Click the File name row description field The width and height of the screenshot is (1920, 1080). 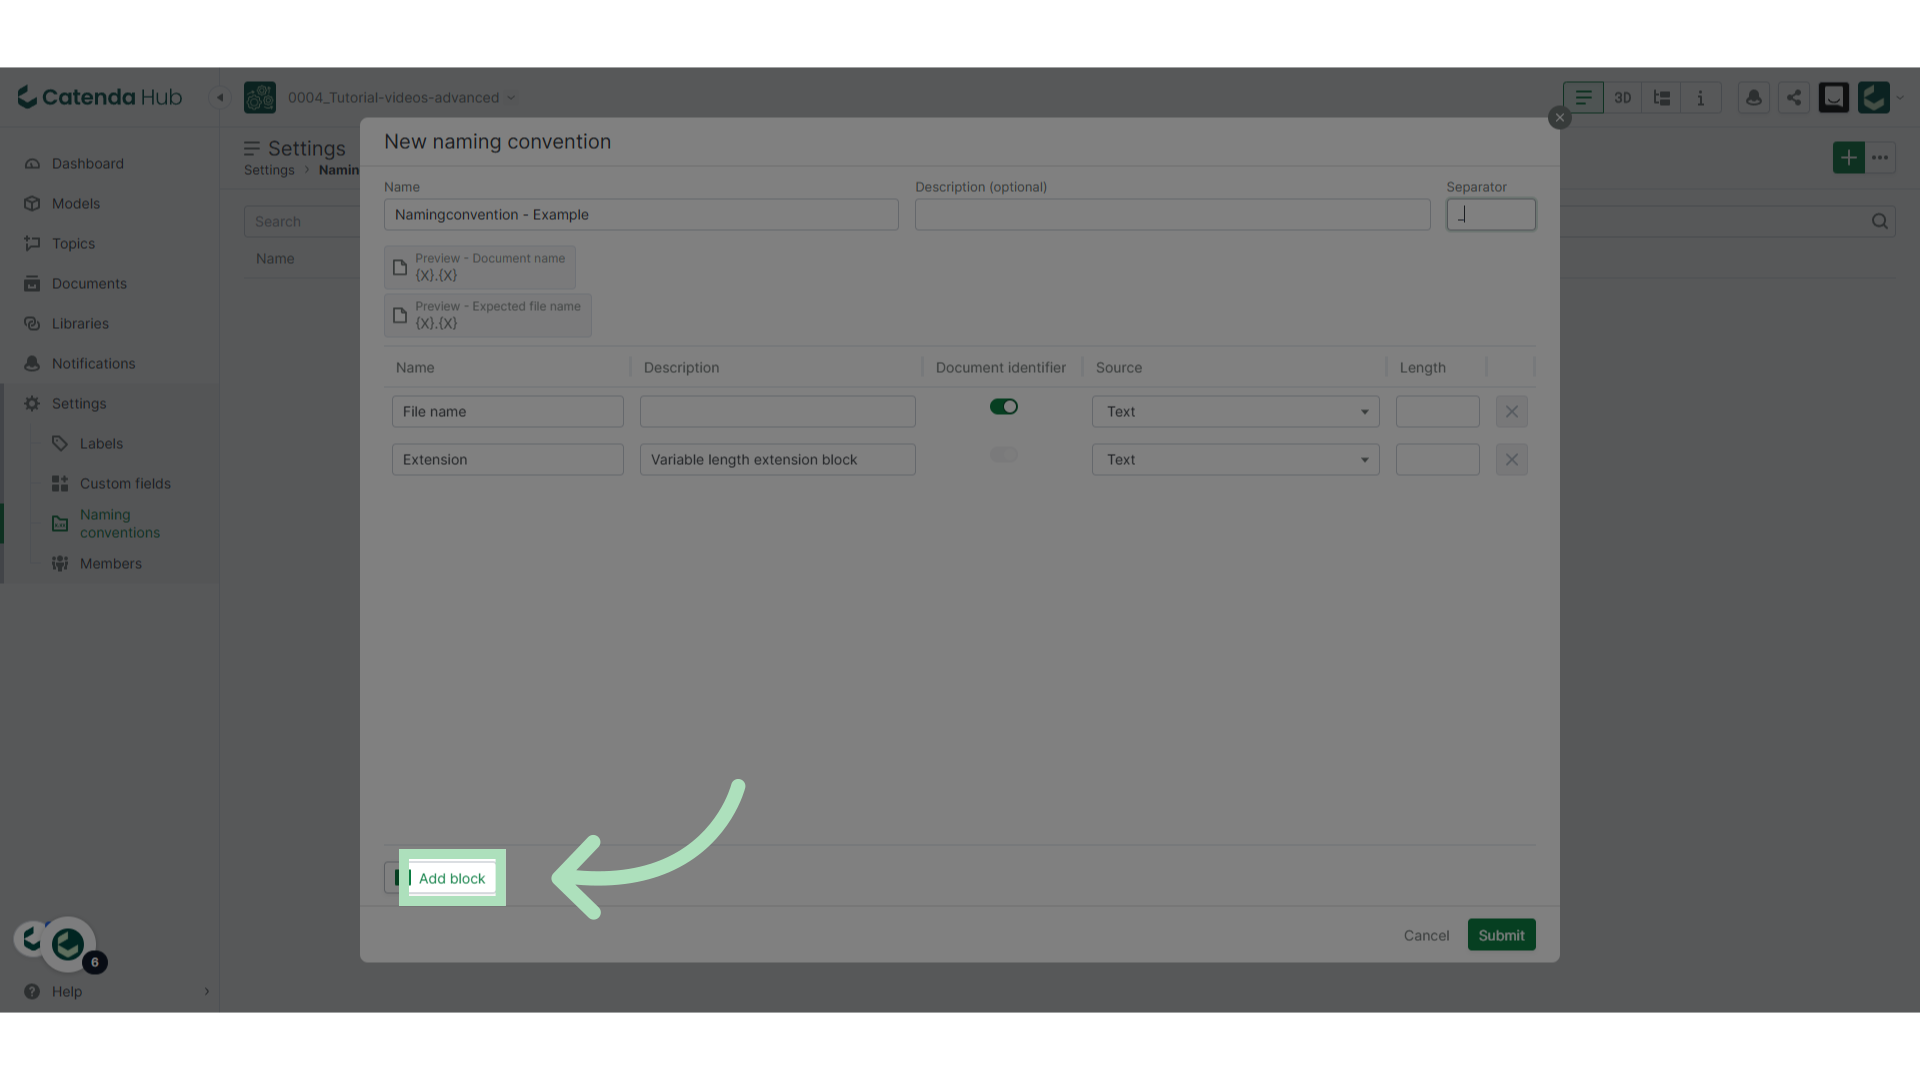click(x=777, y=411)
